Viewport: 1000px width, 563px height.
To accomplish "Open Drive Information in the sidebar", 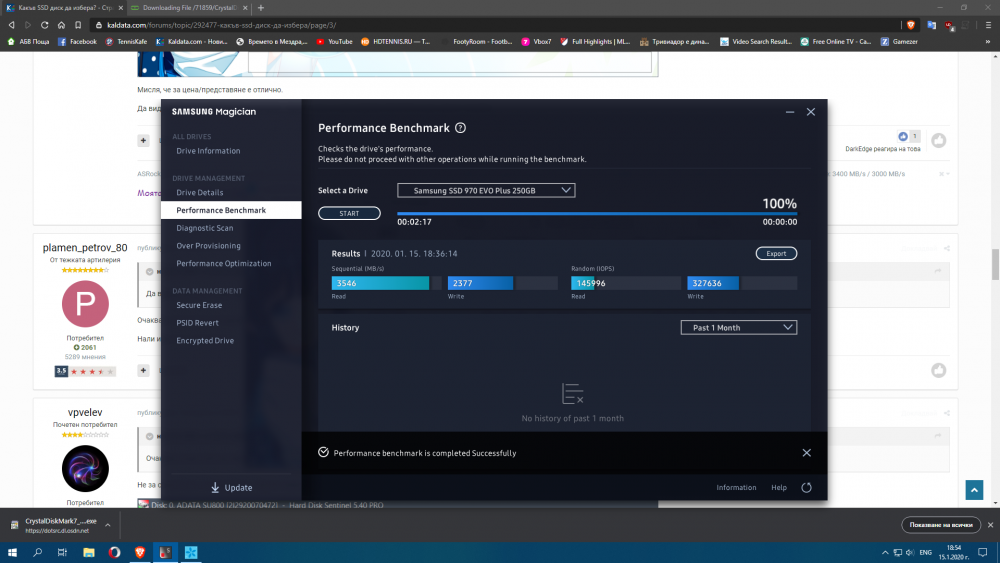I will (208, 151).
